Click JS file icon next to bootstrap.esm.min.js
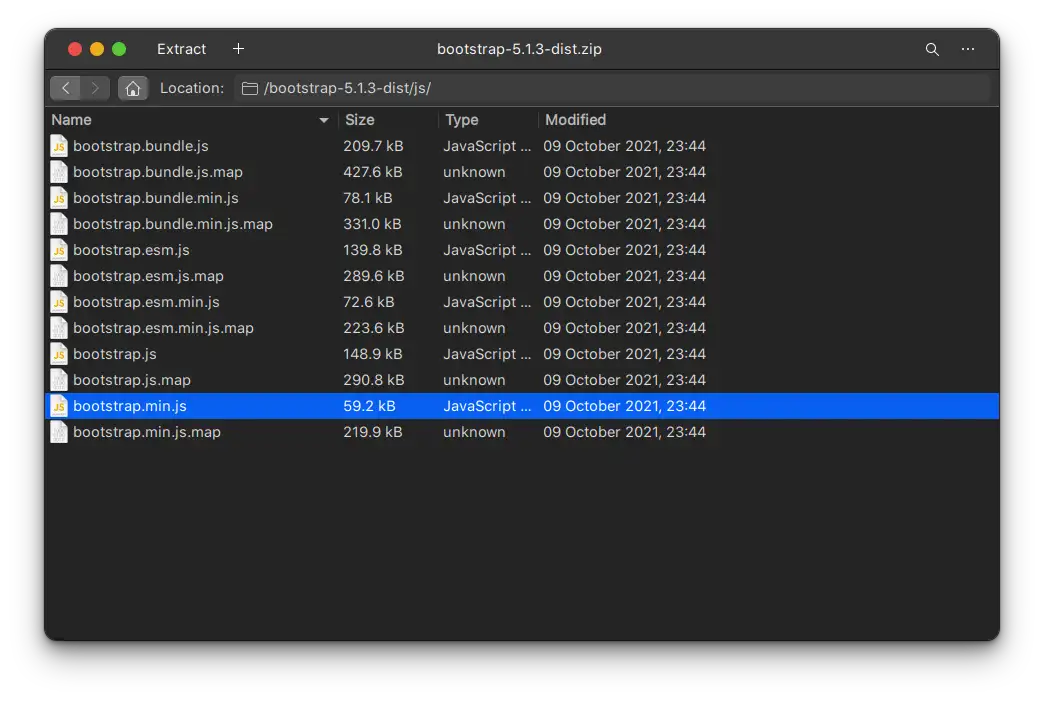The height and width of the screenshot is (701, 1044). 59,302
